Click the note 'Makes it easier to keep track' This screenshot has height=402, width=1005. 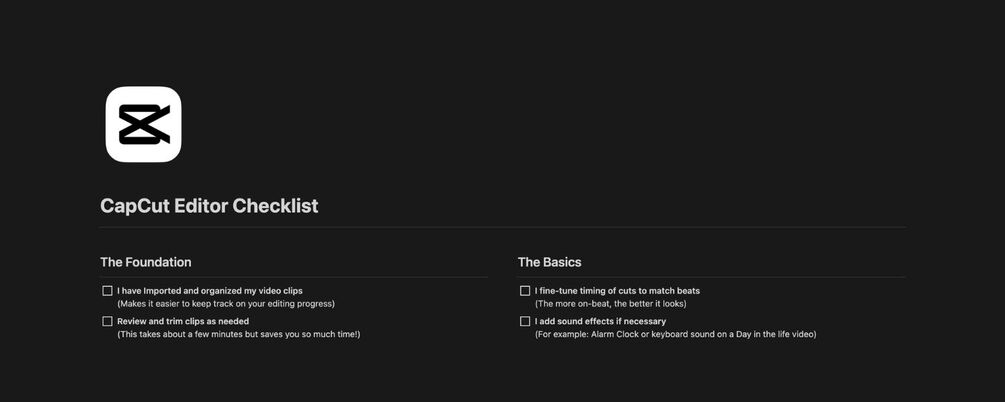[226, 303]
